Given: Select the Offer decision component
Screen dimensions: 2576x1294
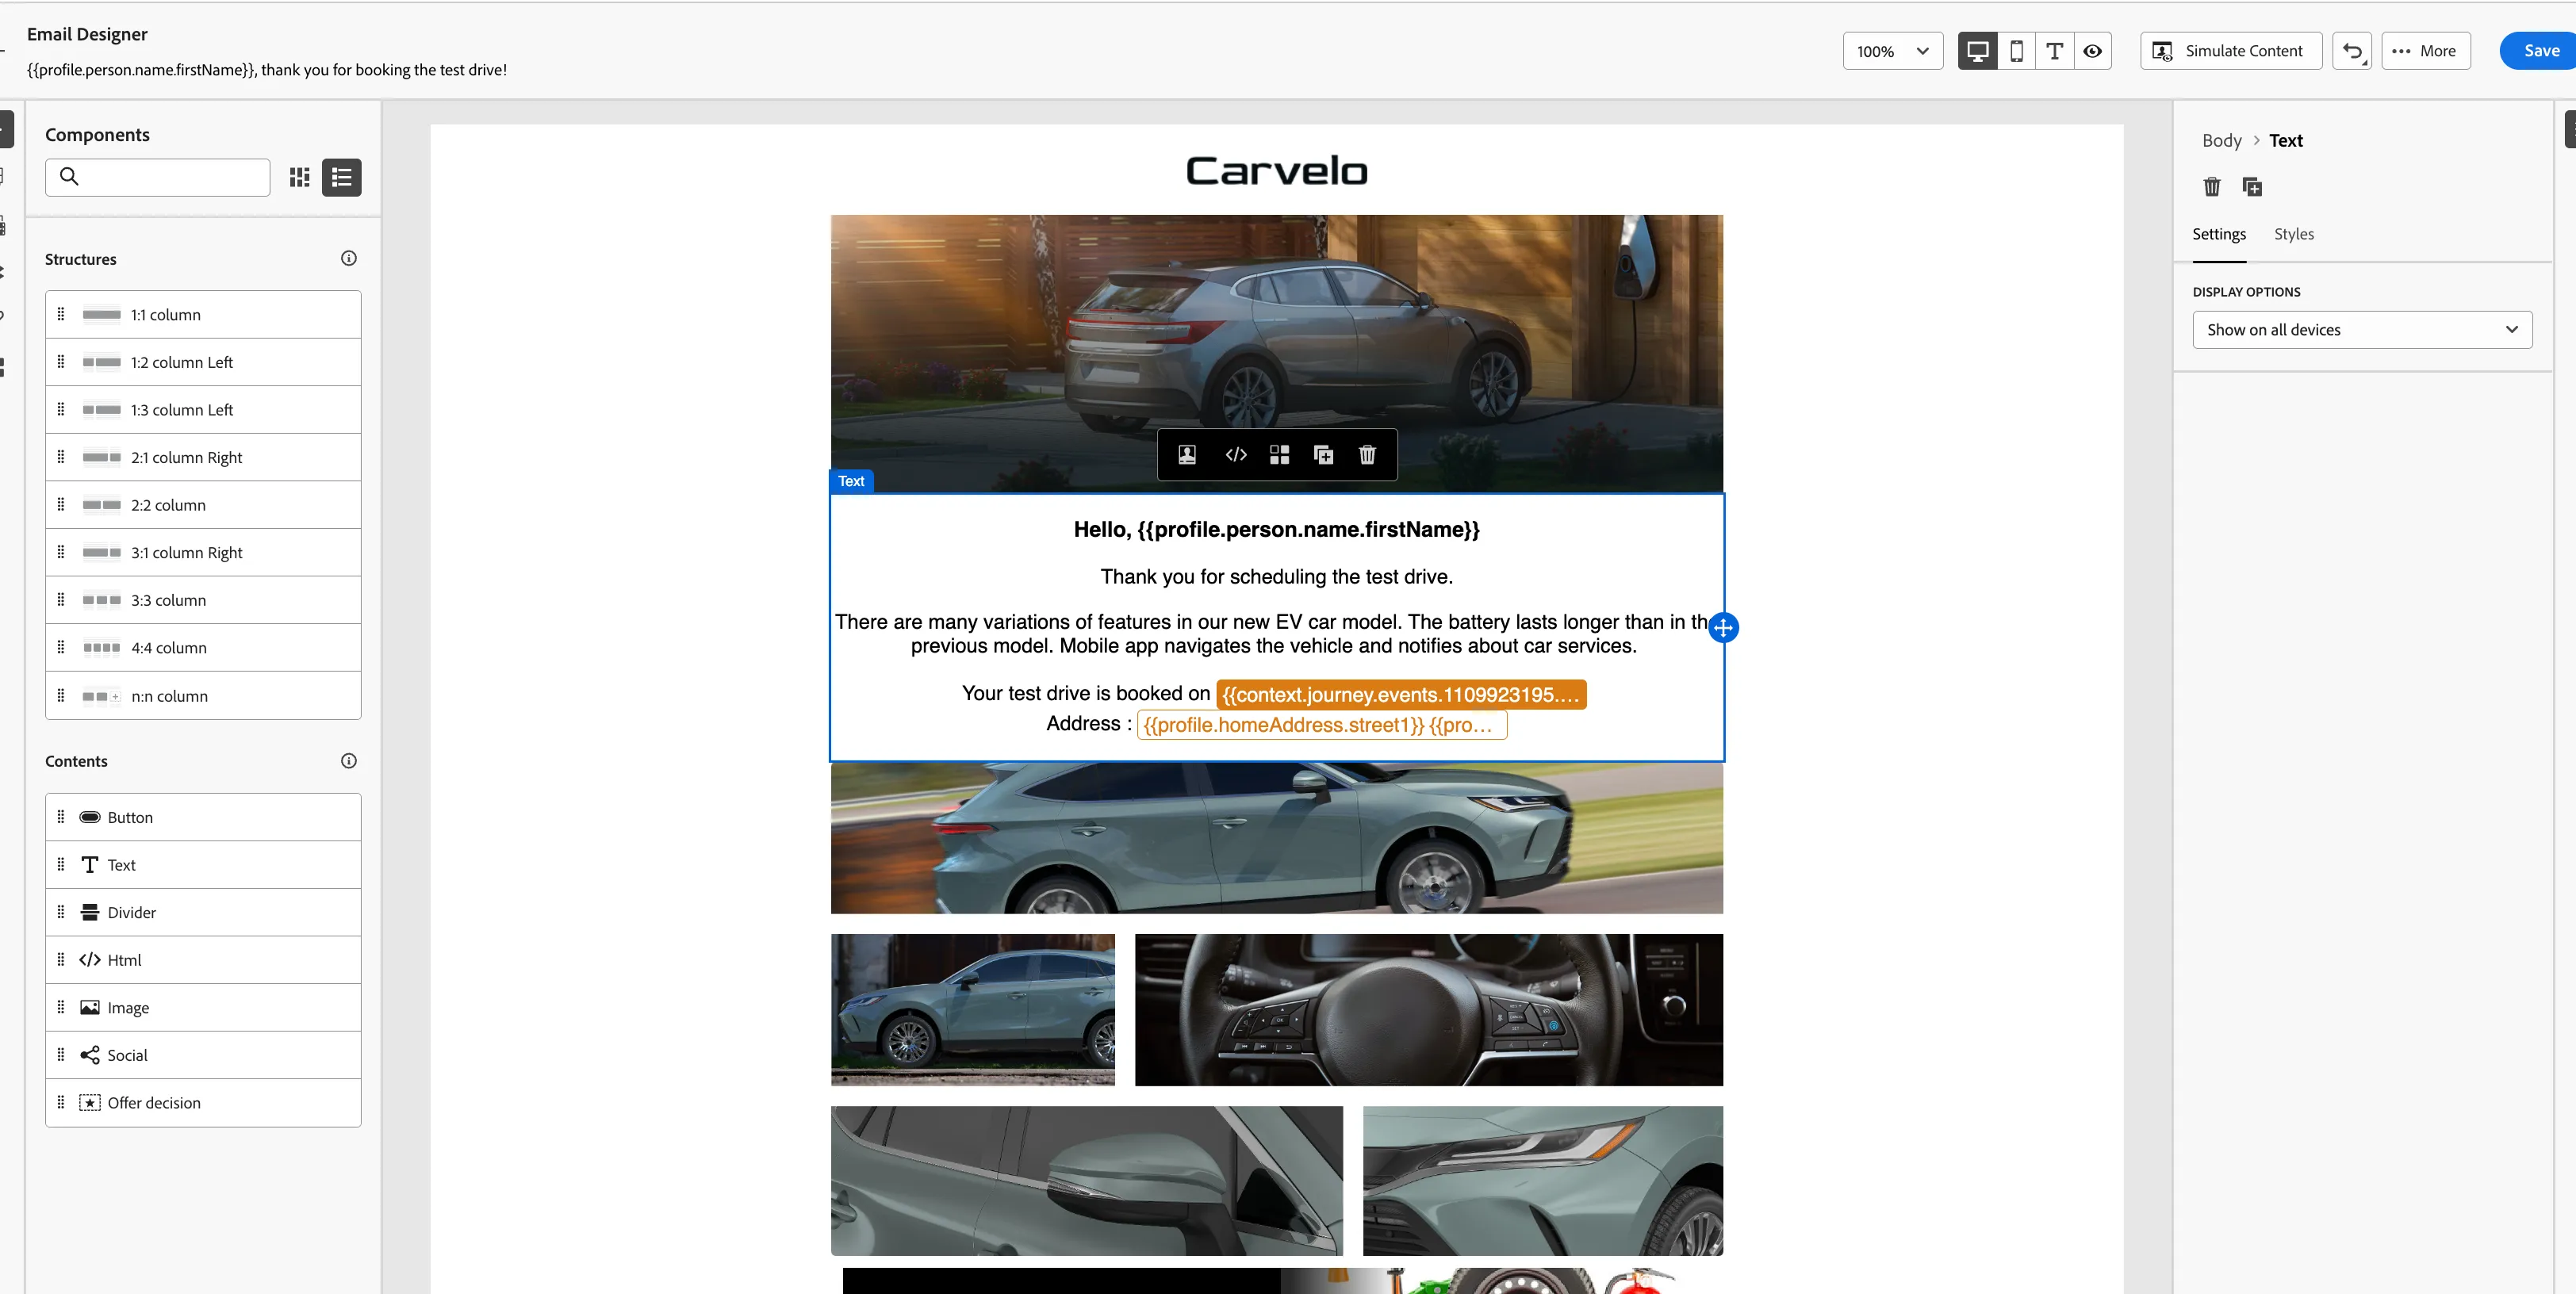Looking at the screenshot, I should click(203, 1103).
